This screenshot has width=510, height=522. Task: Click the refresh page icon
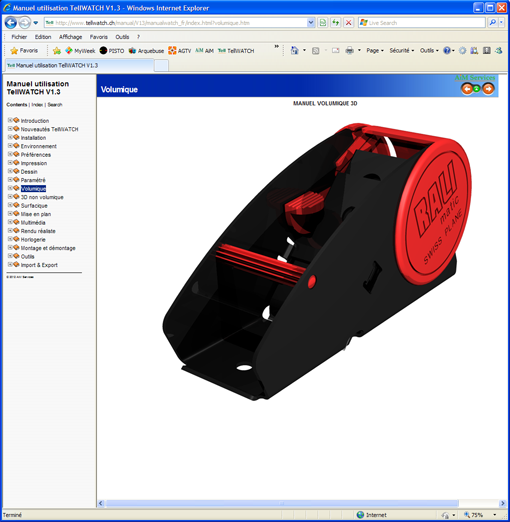(336, 23)
